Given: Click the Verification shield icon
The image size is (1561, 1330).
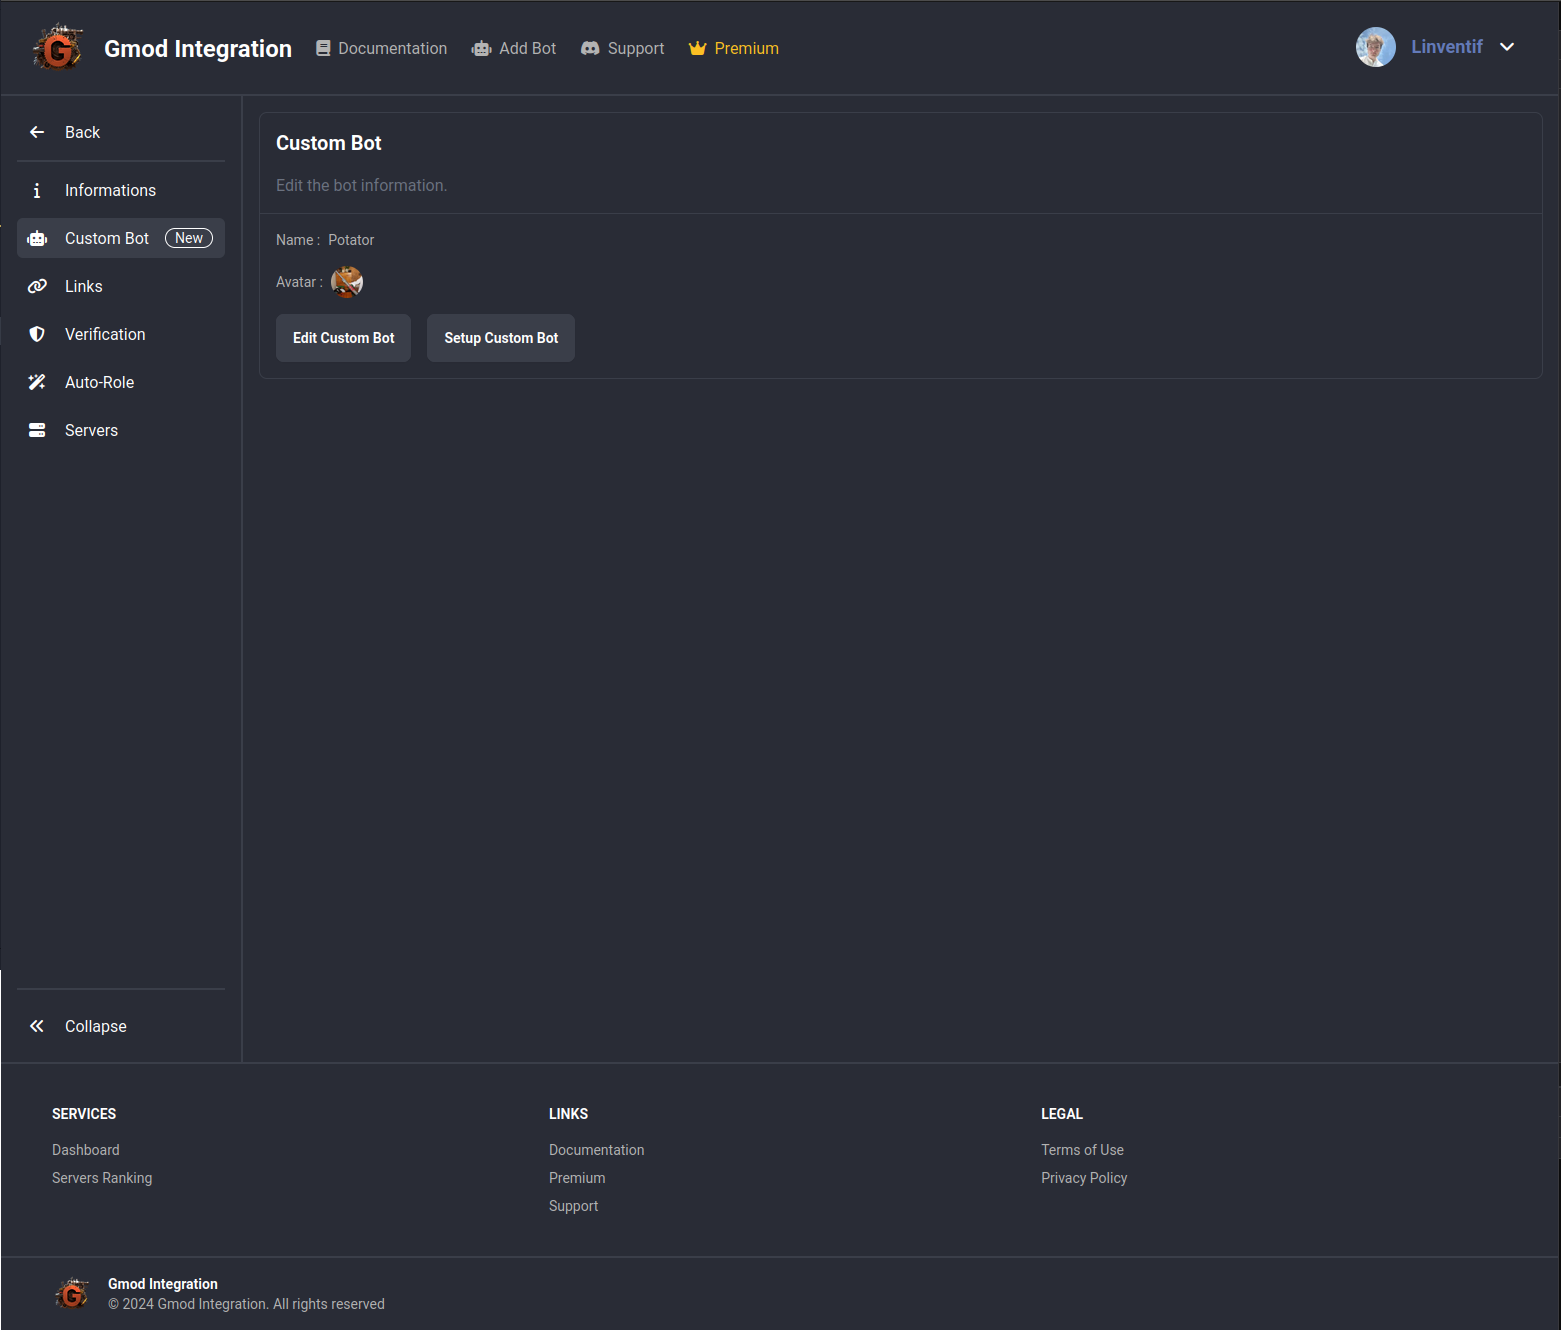Looking at the screenshot, I should click(37, 334).
